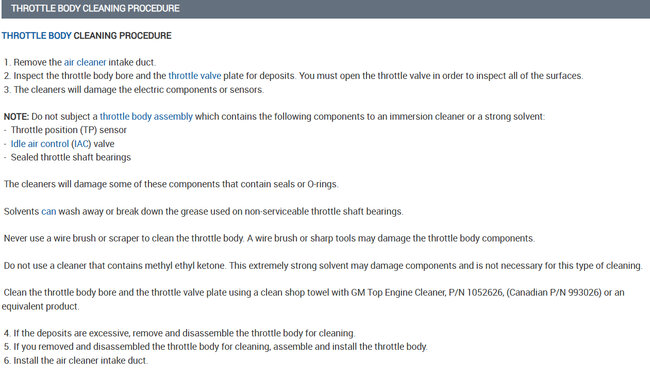The width and height of the screenshot is (650, 372).
Task: Click the 'Canadian P/N 993026' text
Action: click(x=554, y=293)
